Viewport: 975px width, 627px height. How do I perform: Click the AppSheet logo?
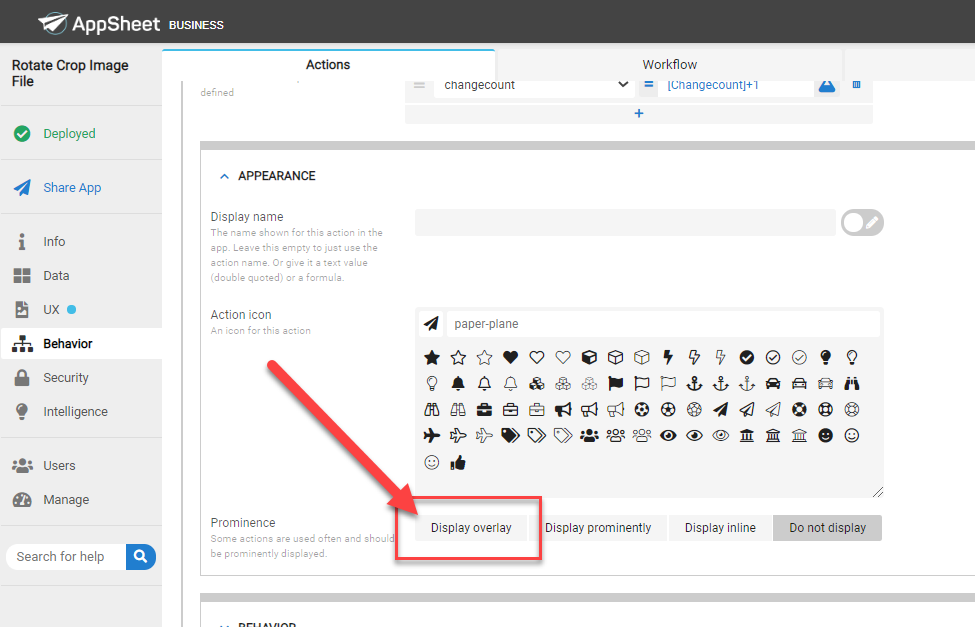99,24
